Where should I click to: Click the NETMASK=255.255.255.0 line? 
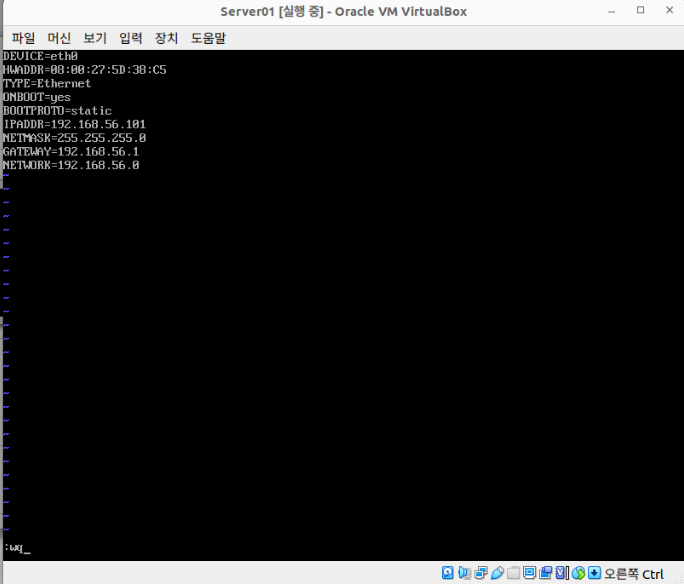point(74,138)
